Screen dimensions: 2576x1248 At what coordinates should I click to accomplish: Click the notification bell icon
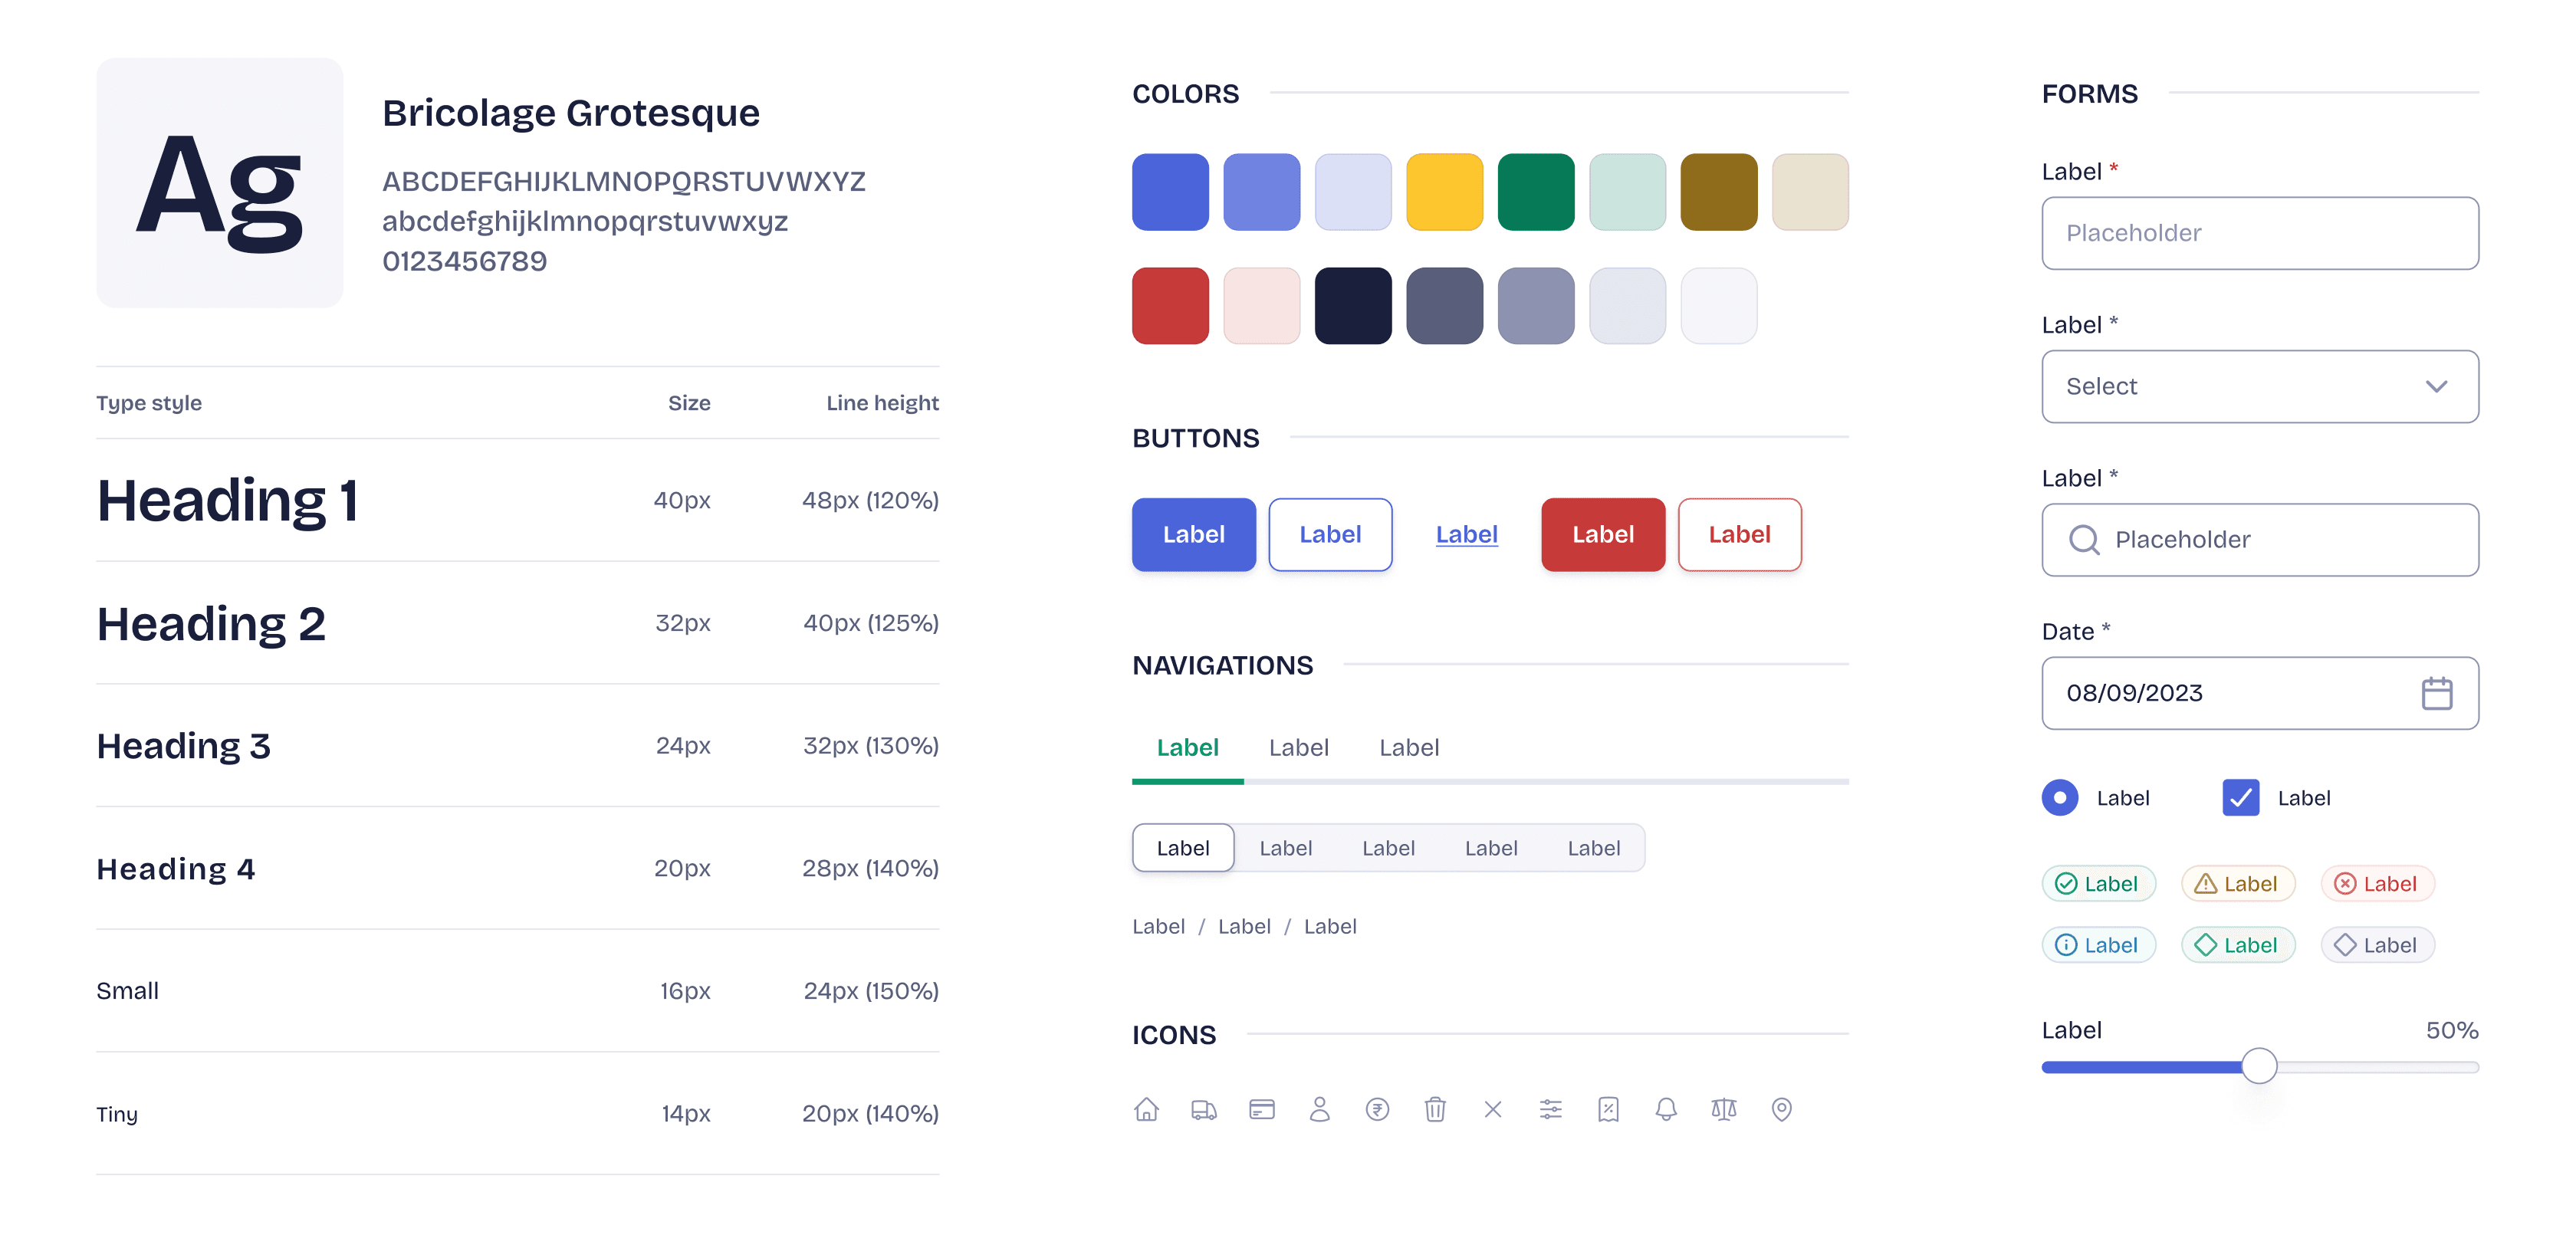(1666, 1109)
